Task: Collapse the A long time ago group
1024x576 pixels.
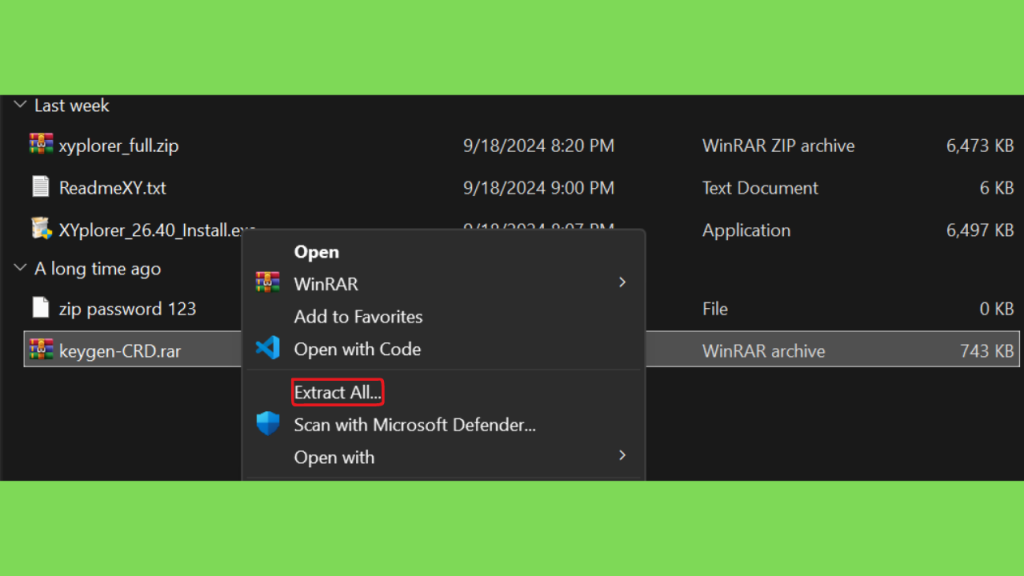Action: [x=20, y=268]
